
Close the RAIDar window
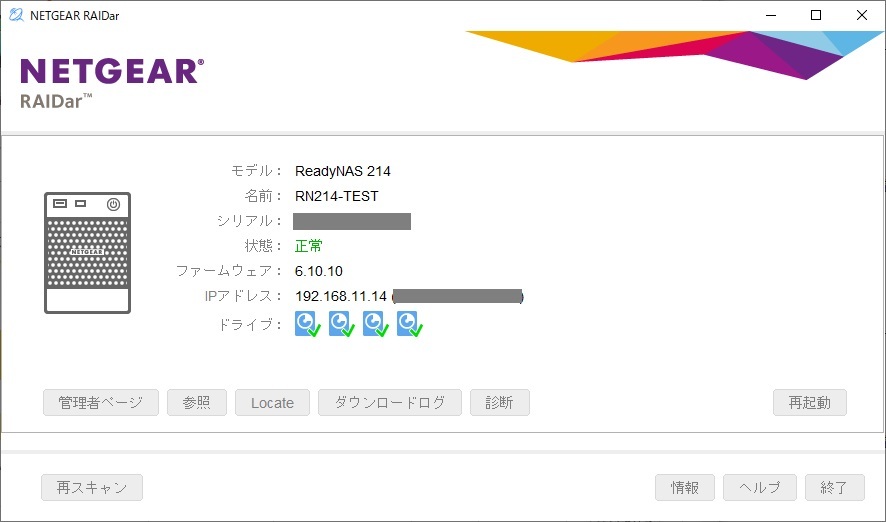(x=862, y=15)
